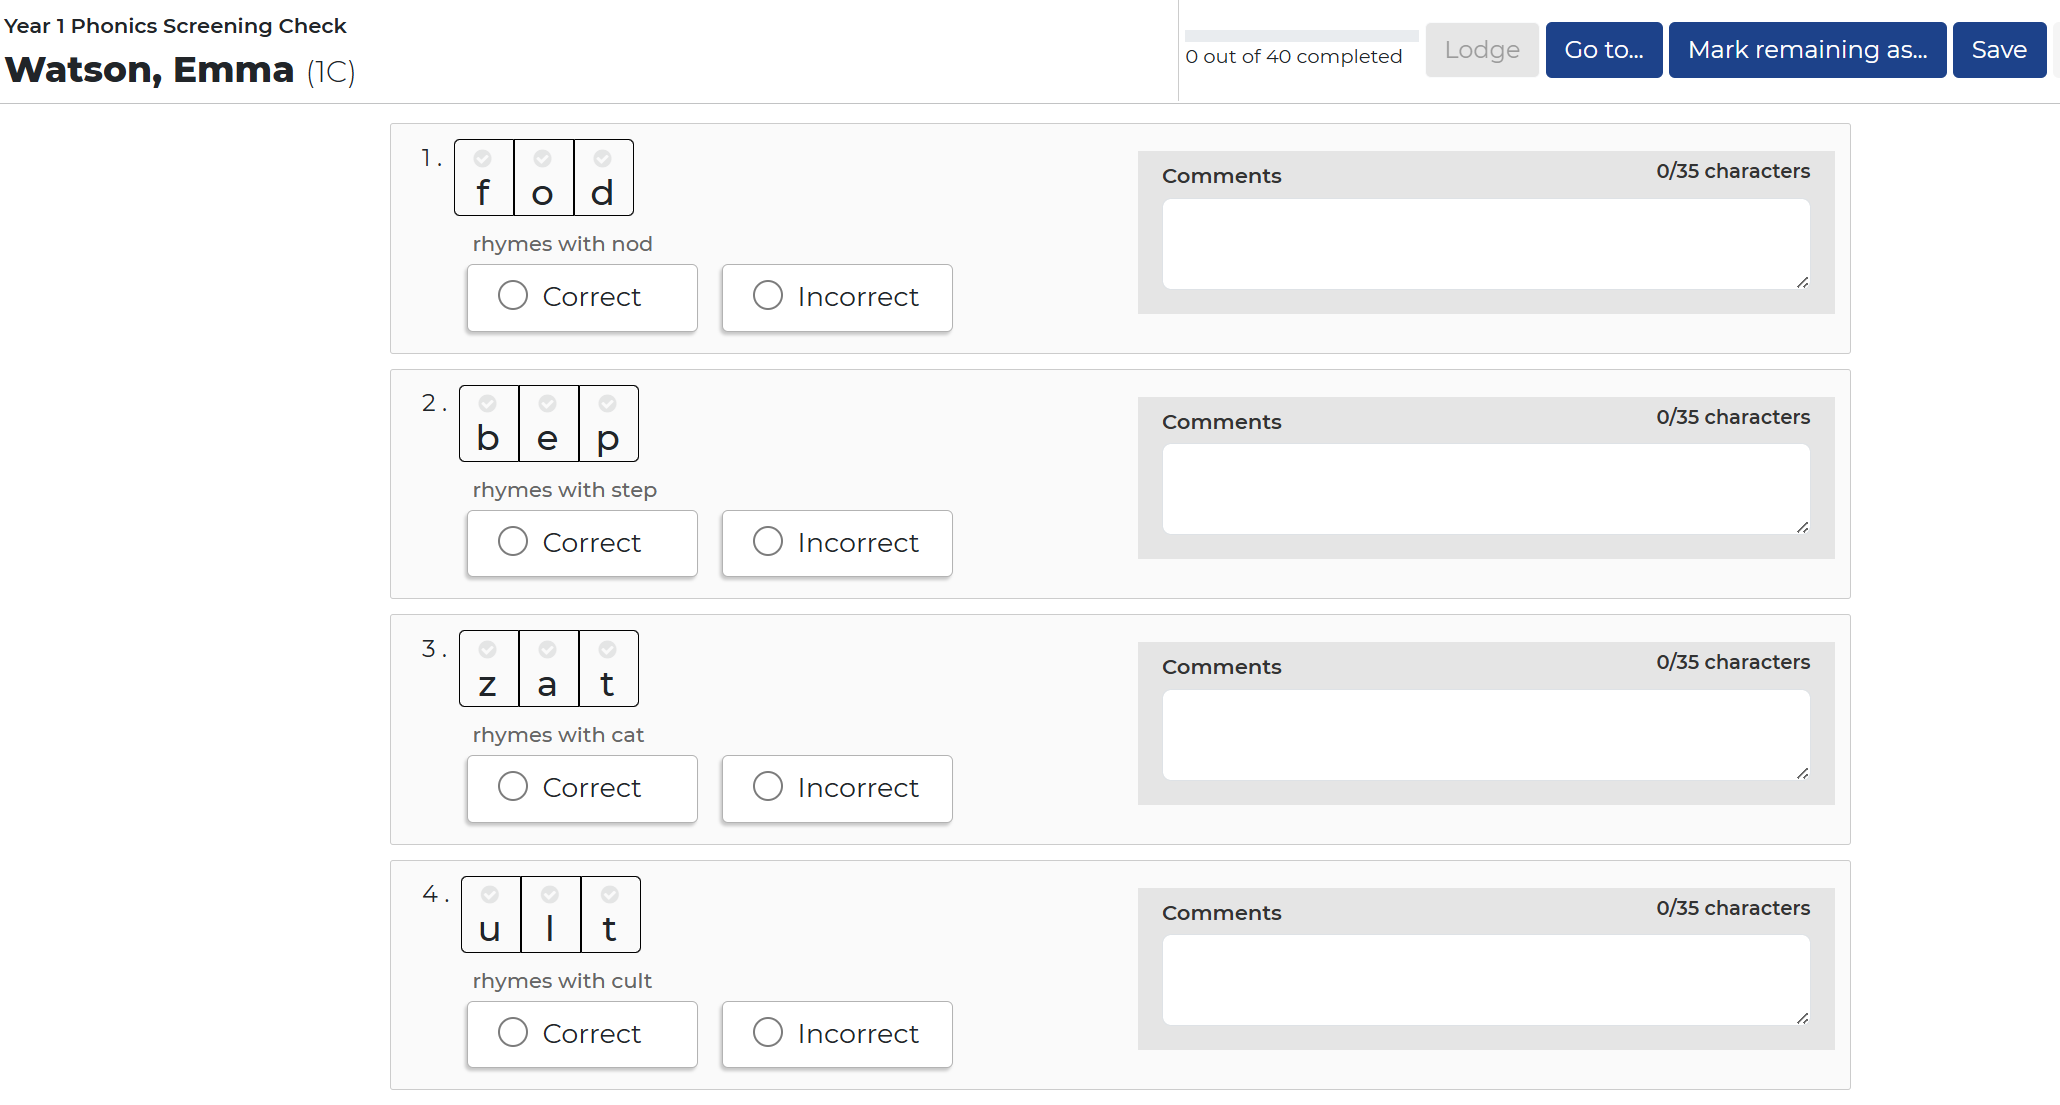This screenshot has height=1105, width=2060.
Task: Mark word 2 bep as Incorrect
Action: [x=837, y=543]
